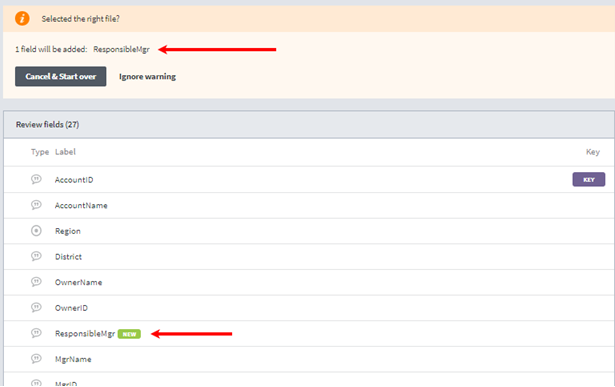Viewport: 615px width, 387px height.
Task: Click ResponsibleMgr in the warning message
Action: click(122, 49)
